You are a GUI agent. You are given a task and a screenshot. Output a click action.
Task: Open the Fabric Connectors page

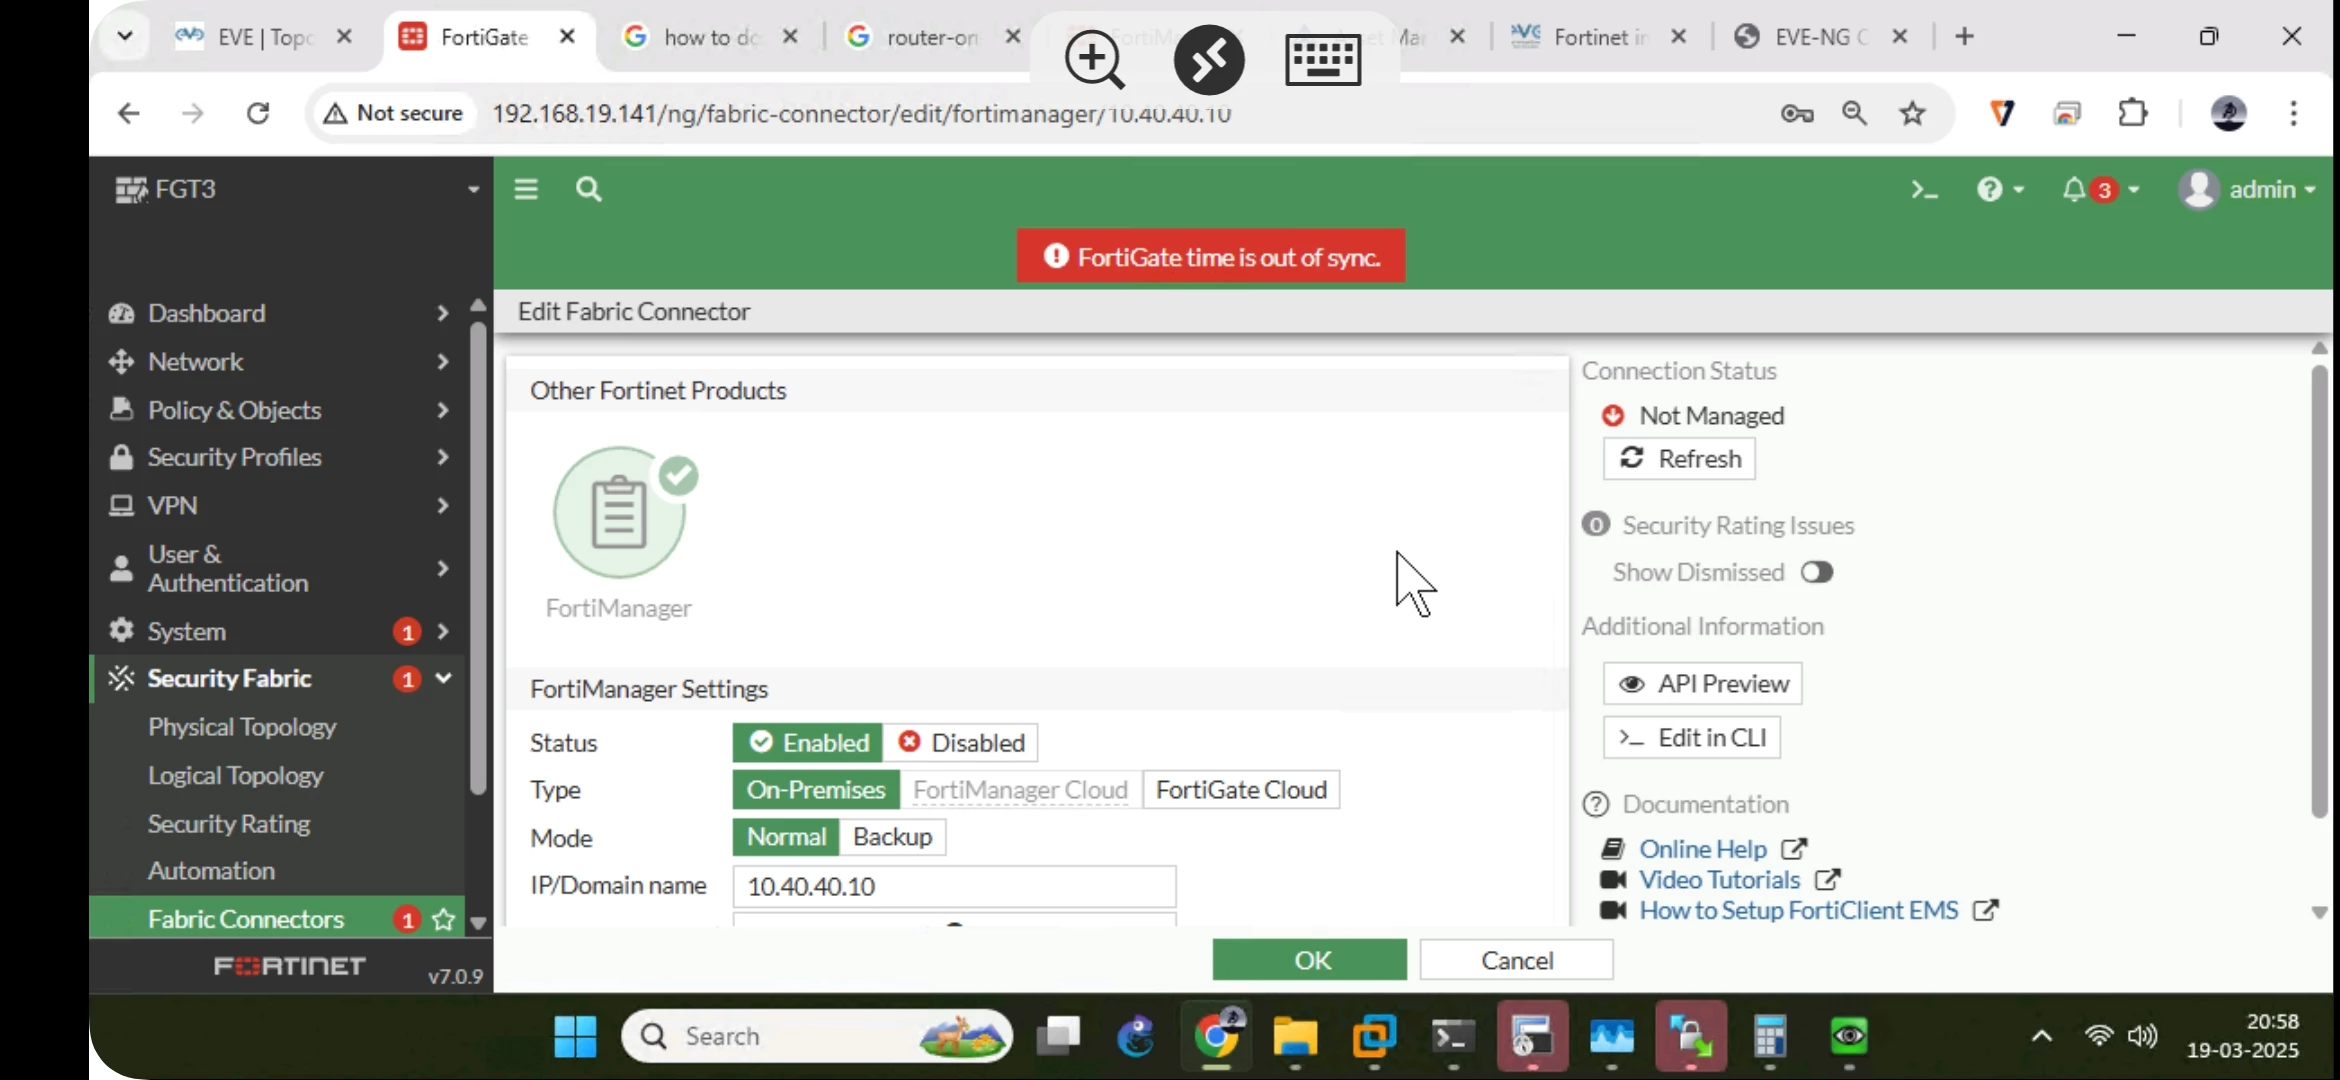point(246,919)
